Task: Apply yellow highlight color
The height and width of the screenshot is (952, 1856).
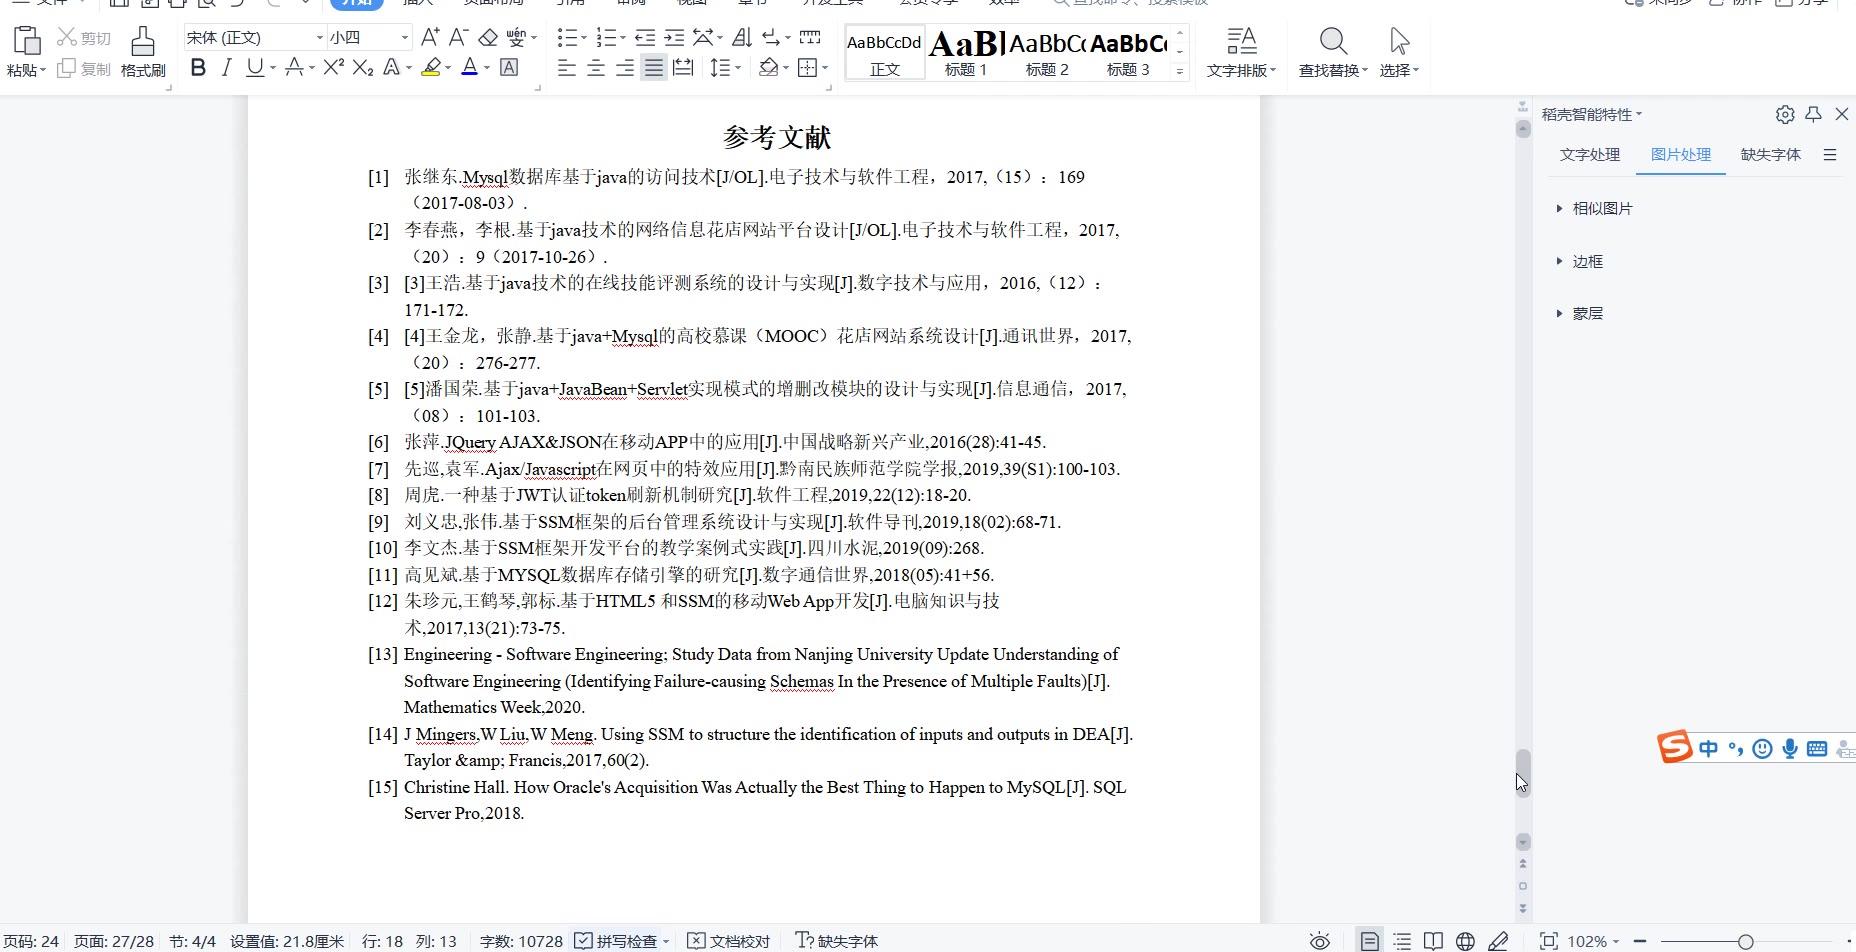Action: pos(431,68)
